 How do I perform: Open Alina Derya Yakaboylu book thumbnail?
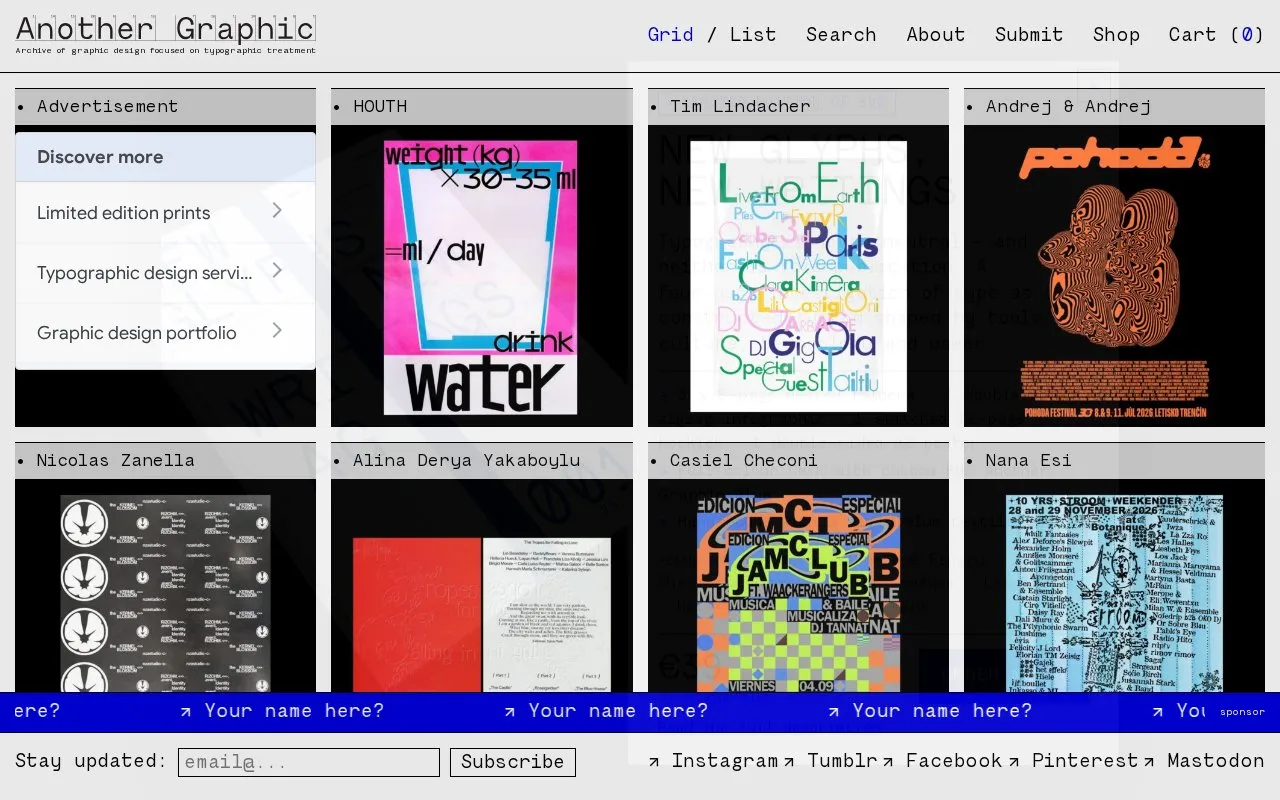click(481, 614)
